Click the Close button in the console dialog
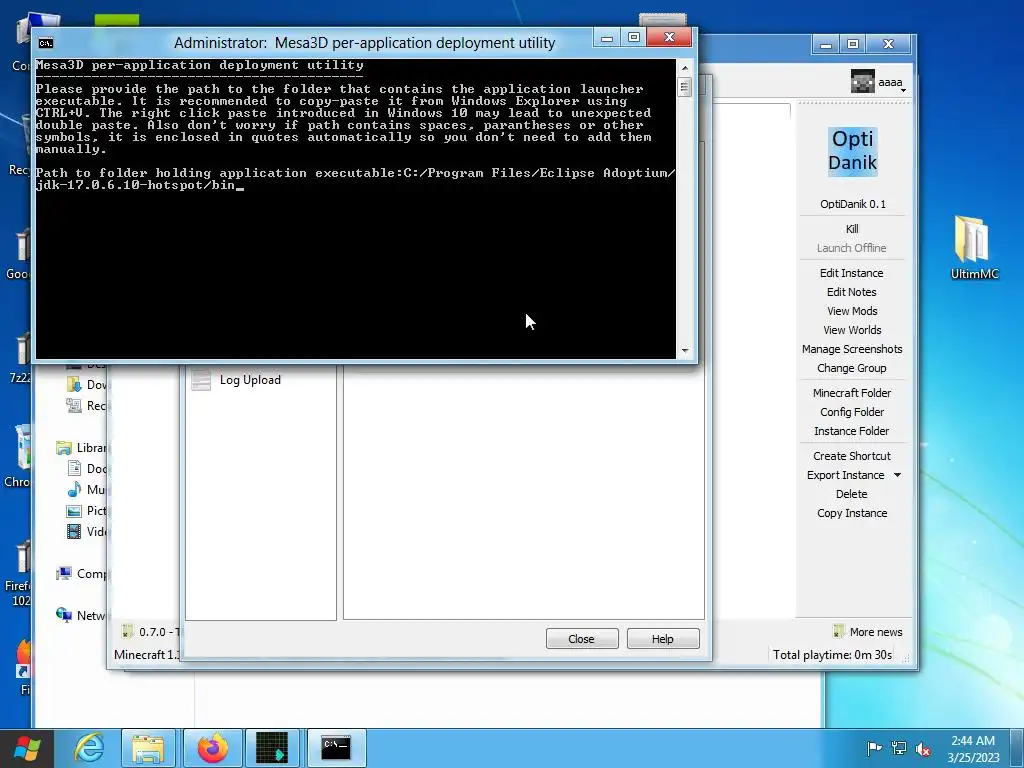Image resolution: width=1024 pixels, height=768 pixels. pos(582,639)
